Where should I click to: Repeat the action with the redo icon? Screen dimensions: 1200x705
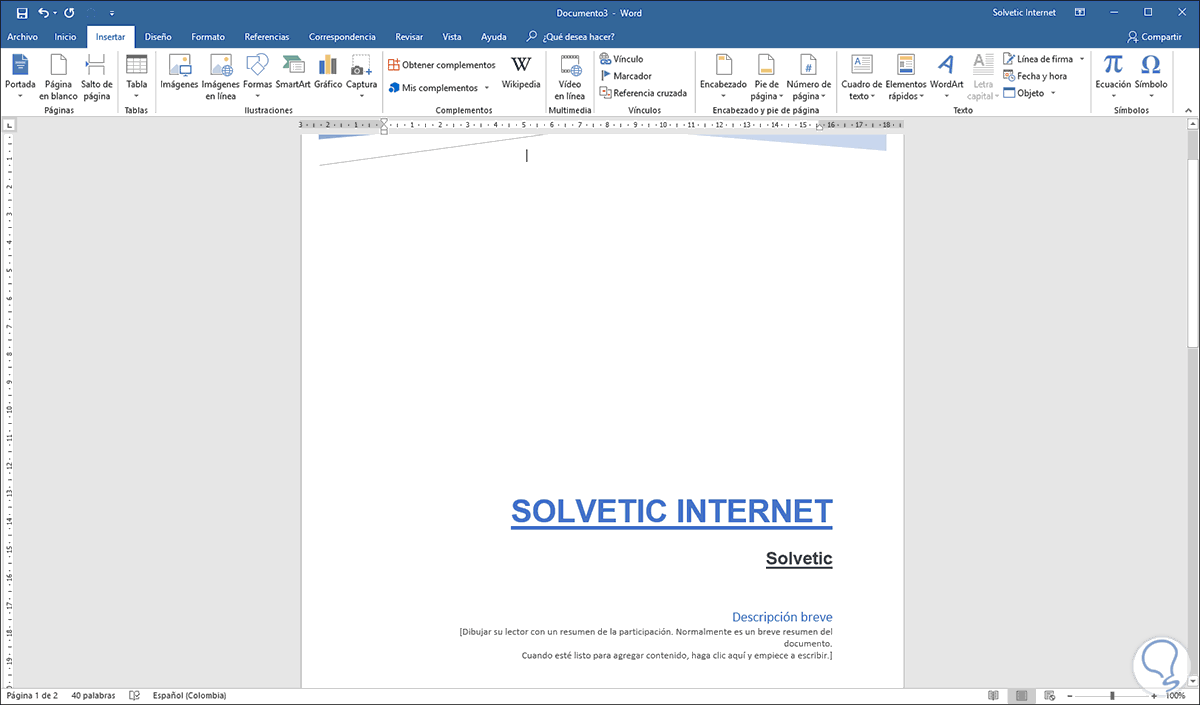click(69, 13)
